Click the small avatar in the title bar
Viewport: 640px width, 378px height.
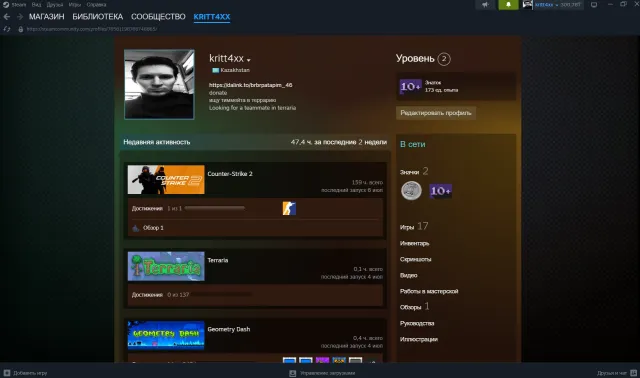click(x=527, y=4)
